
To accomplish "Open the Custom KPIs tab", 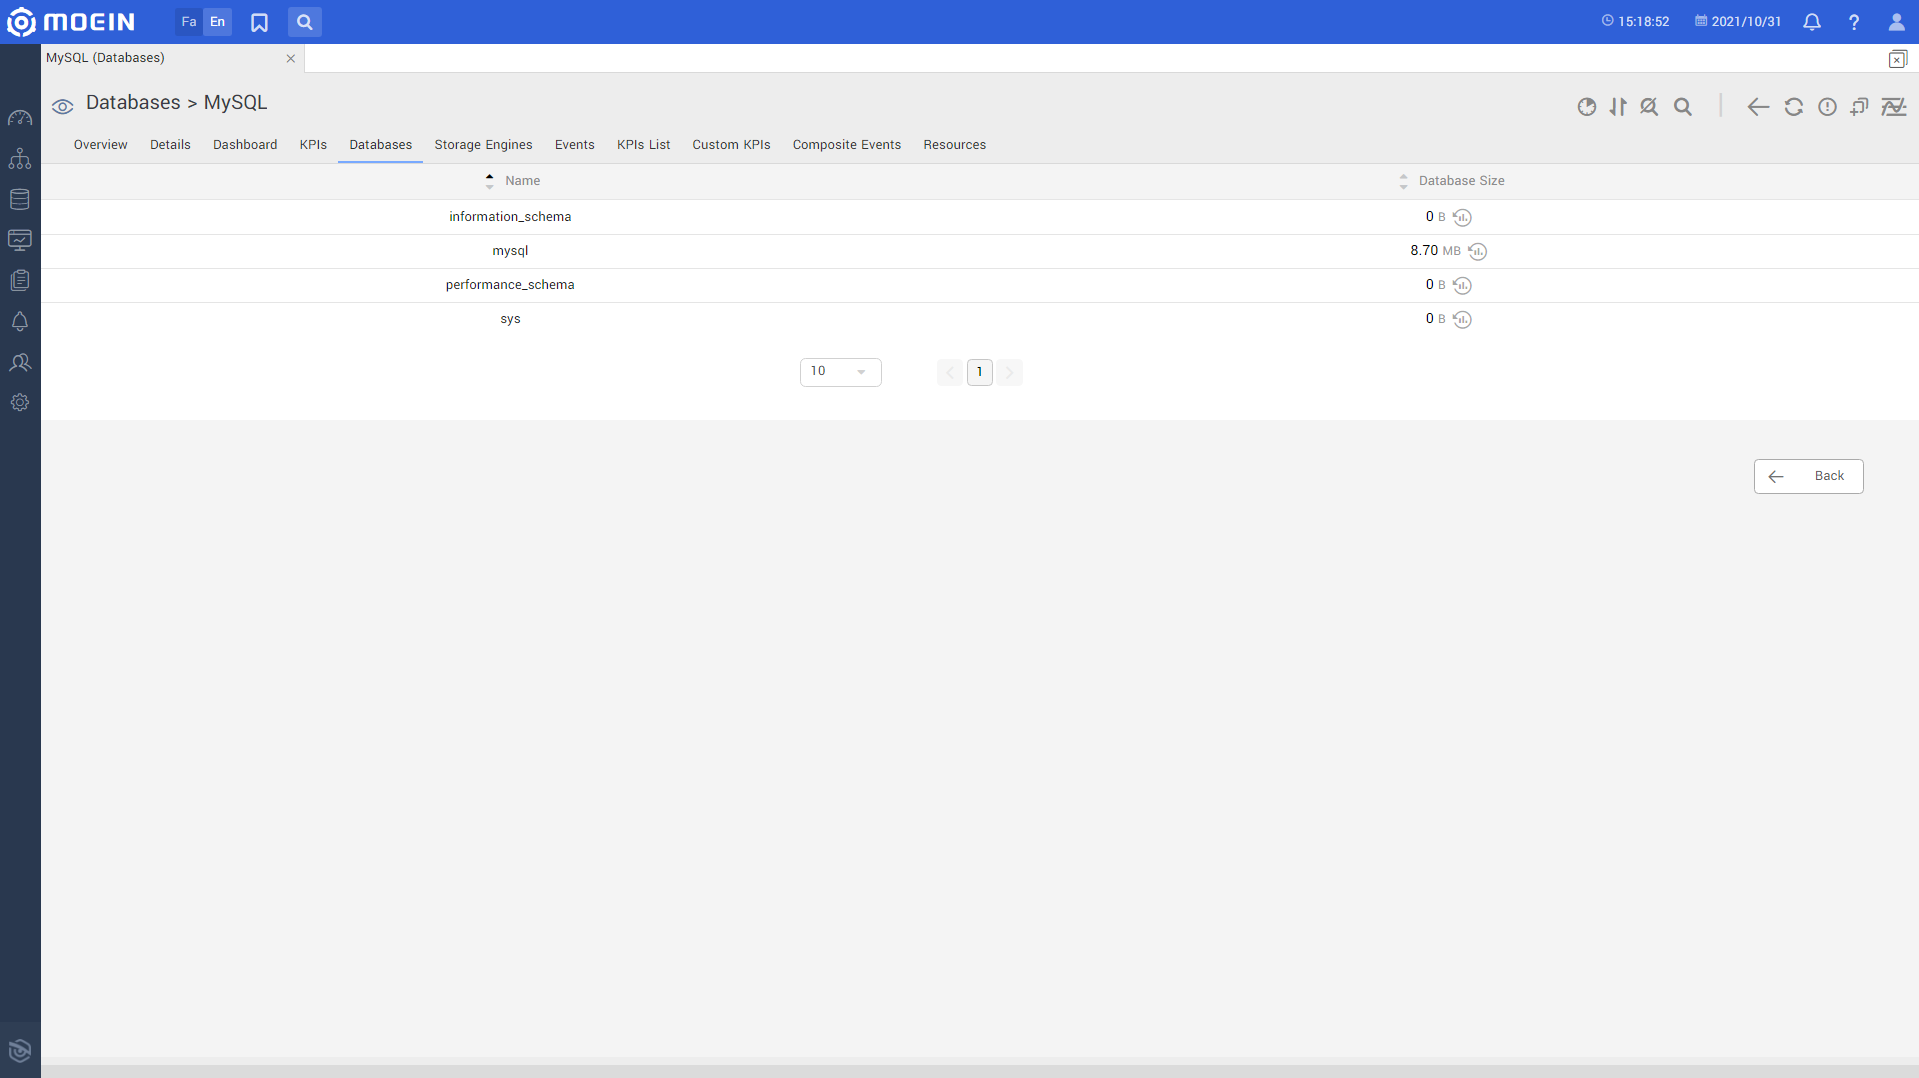I will click(x=731, y=145).
